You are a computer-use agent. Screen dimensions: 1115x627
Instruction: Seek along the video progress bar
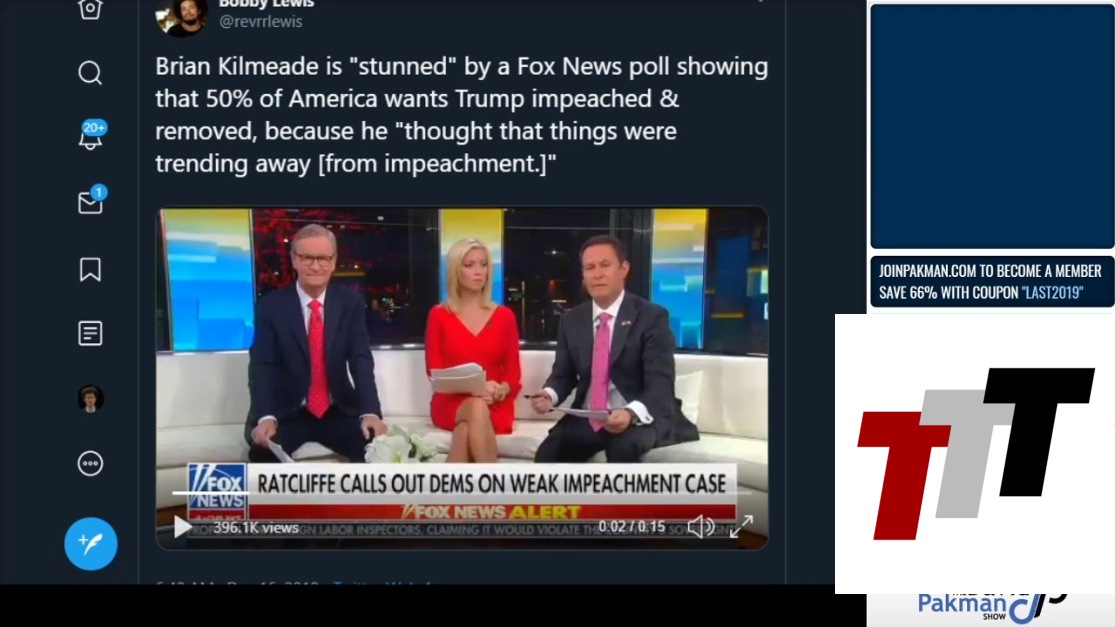462,492
